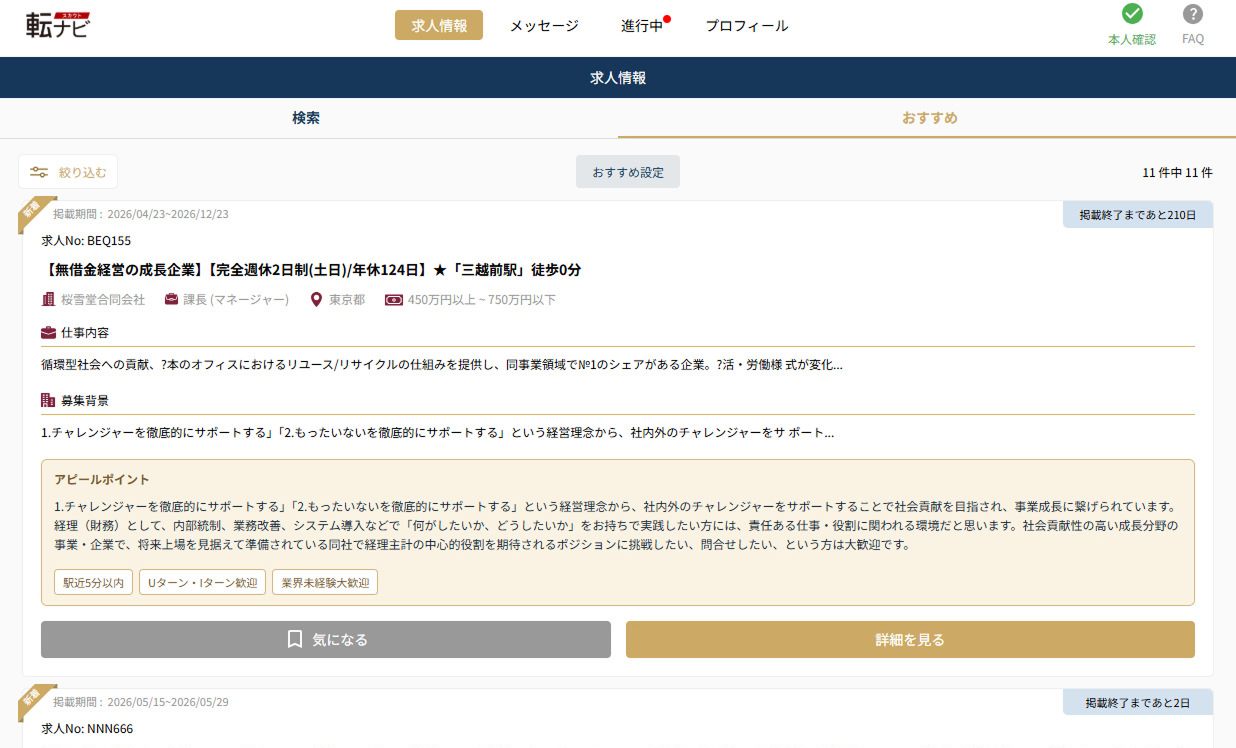
Task: Select the 駅近5分以内 tag
Action: [x=93, y=583]
